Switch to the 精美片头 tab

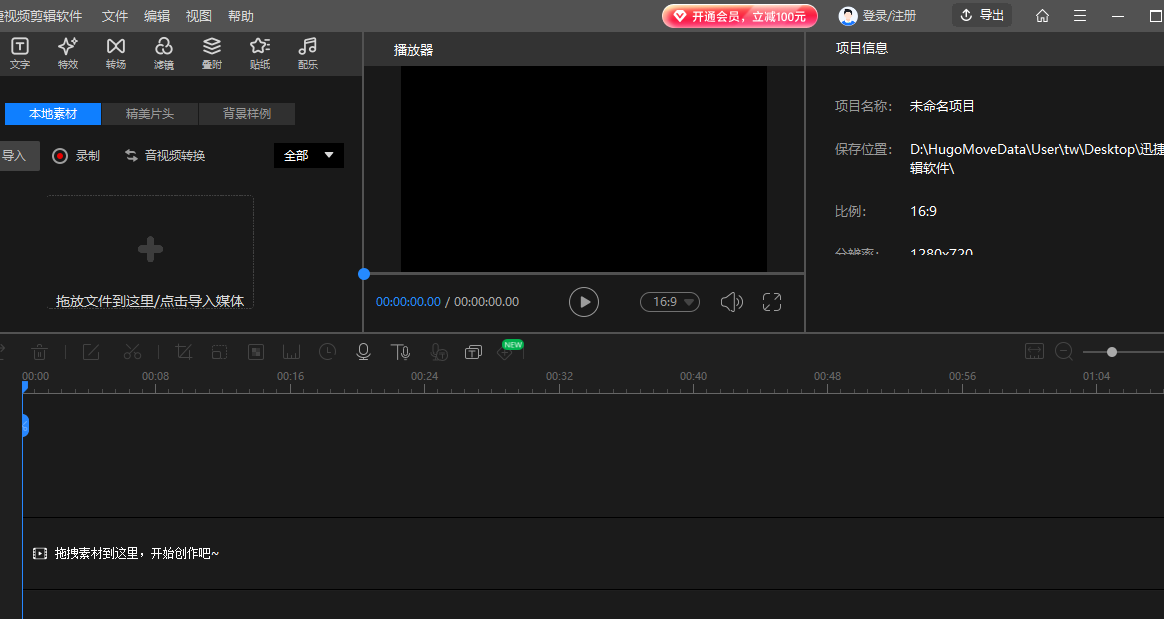click(150, 114)
